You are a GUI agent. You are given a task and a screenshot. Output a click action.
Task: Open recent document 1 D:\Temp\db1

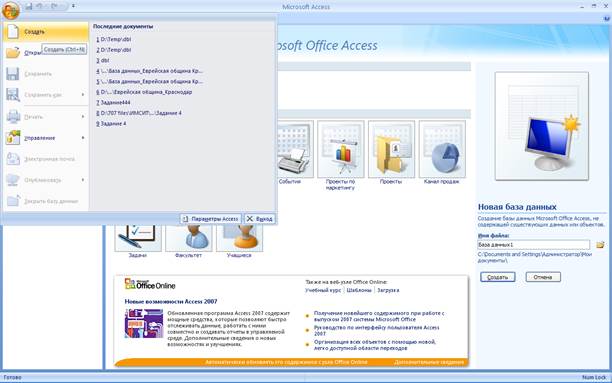click(114, 39)
